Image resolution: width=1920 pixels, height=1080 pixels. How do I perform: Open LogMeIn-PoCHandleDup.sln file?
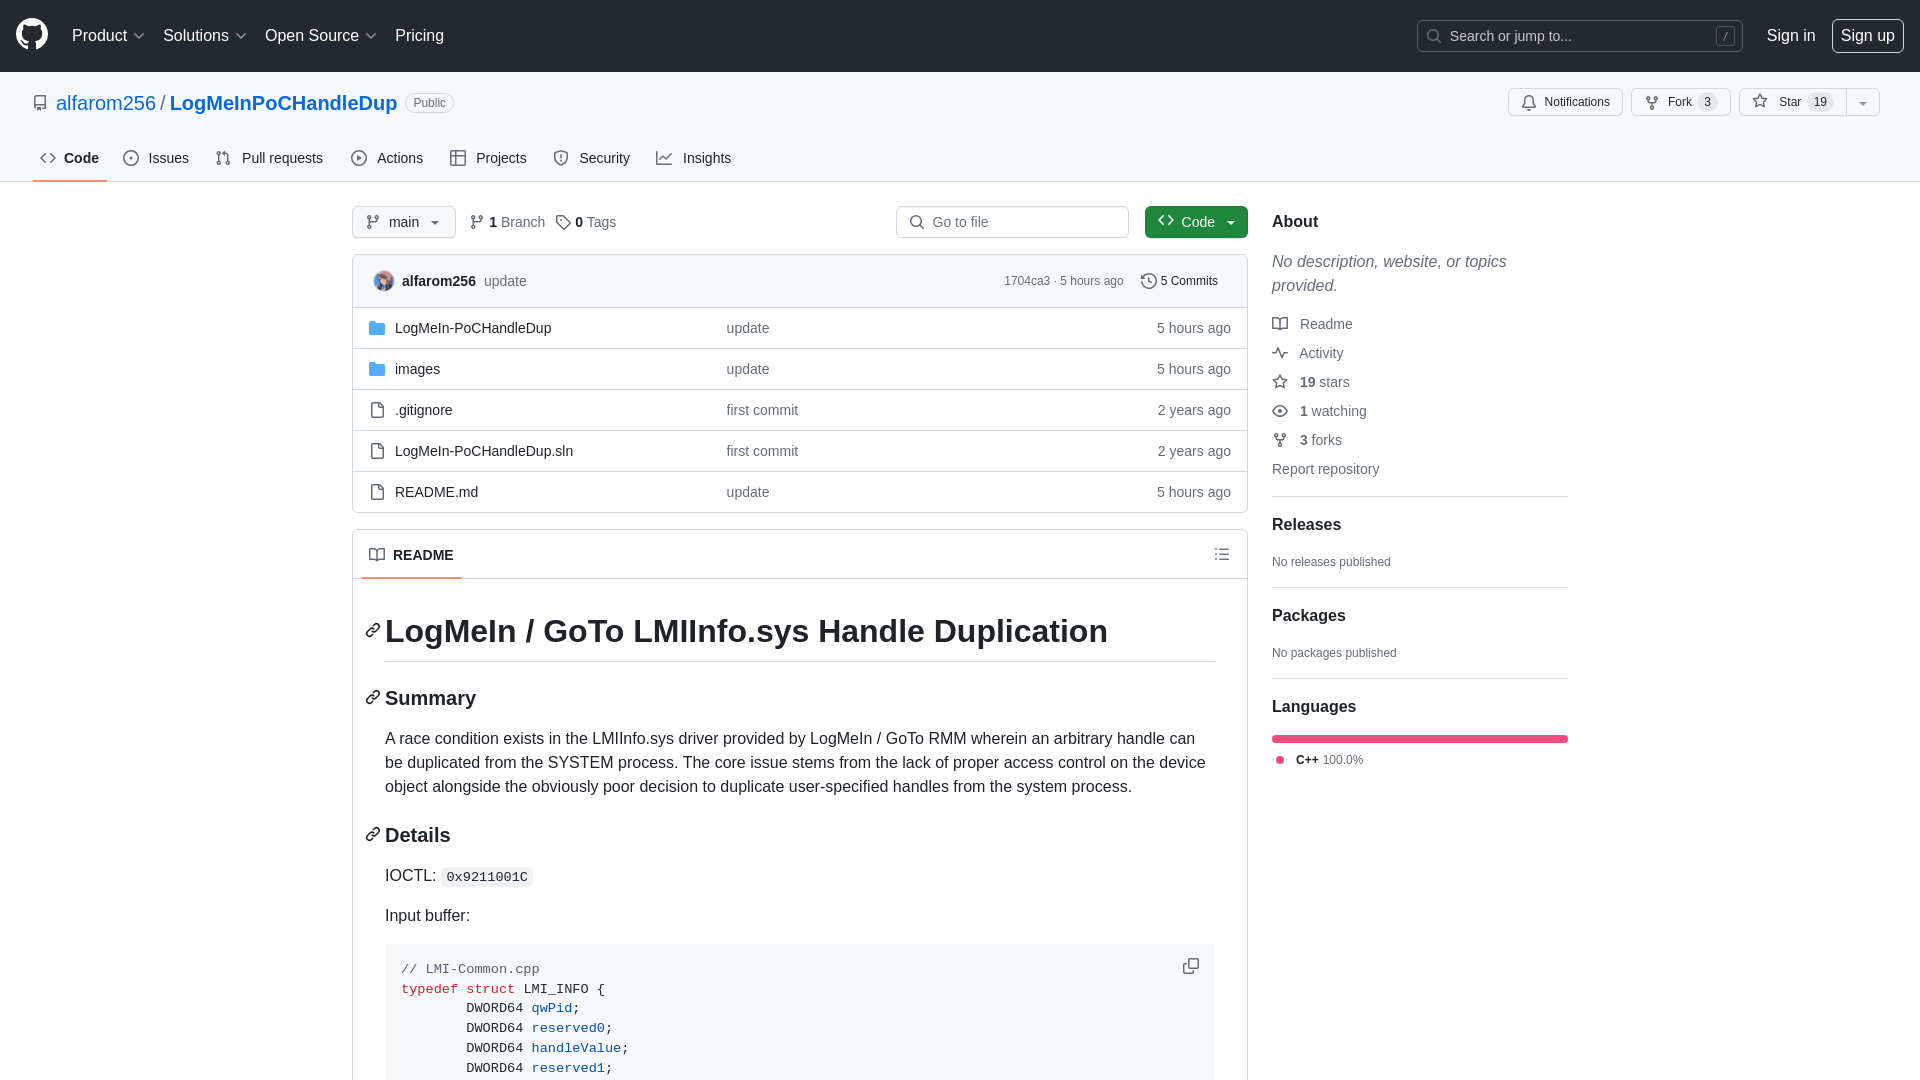point(484,451)
